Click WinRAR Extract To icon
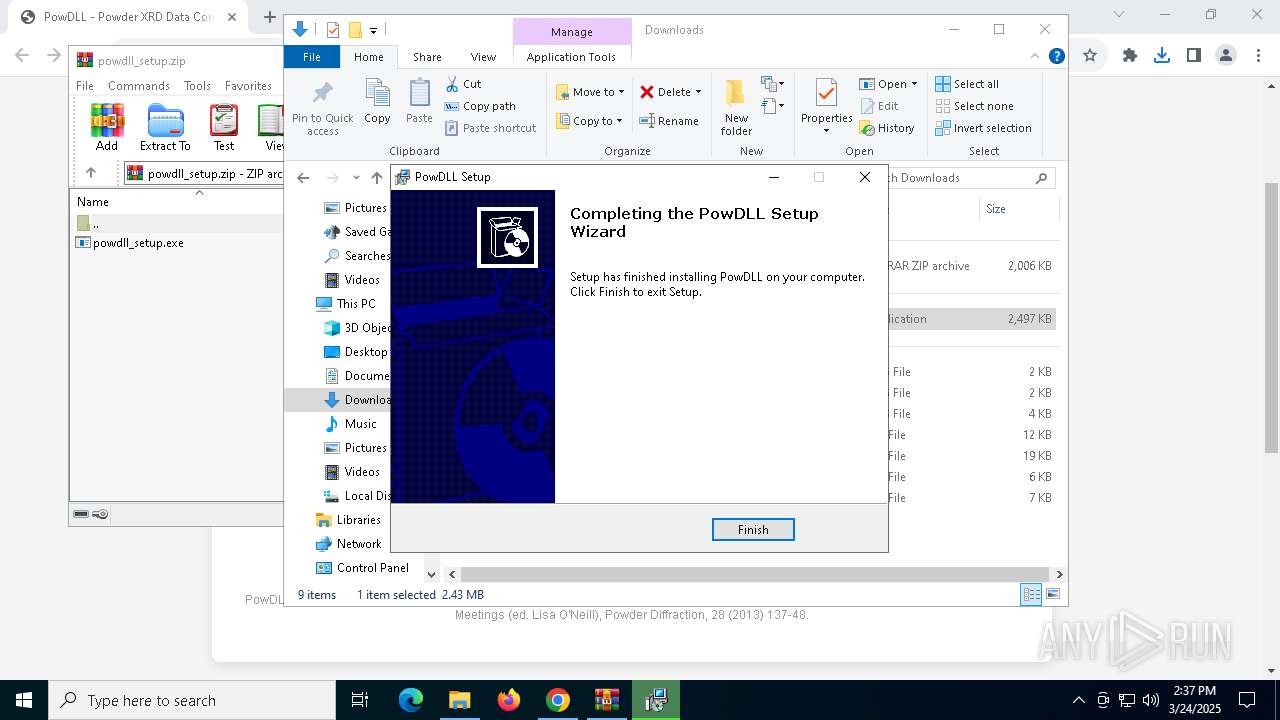Screen dimensions: 1280x720 point(165,127)
